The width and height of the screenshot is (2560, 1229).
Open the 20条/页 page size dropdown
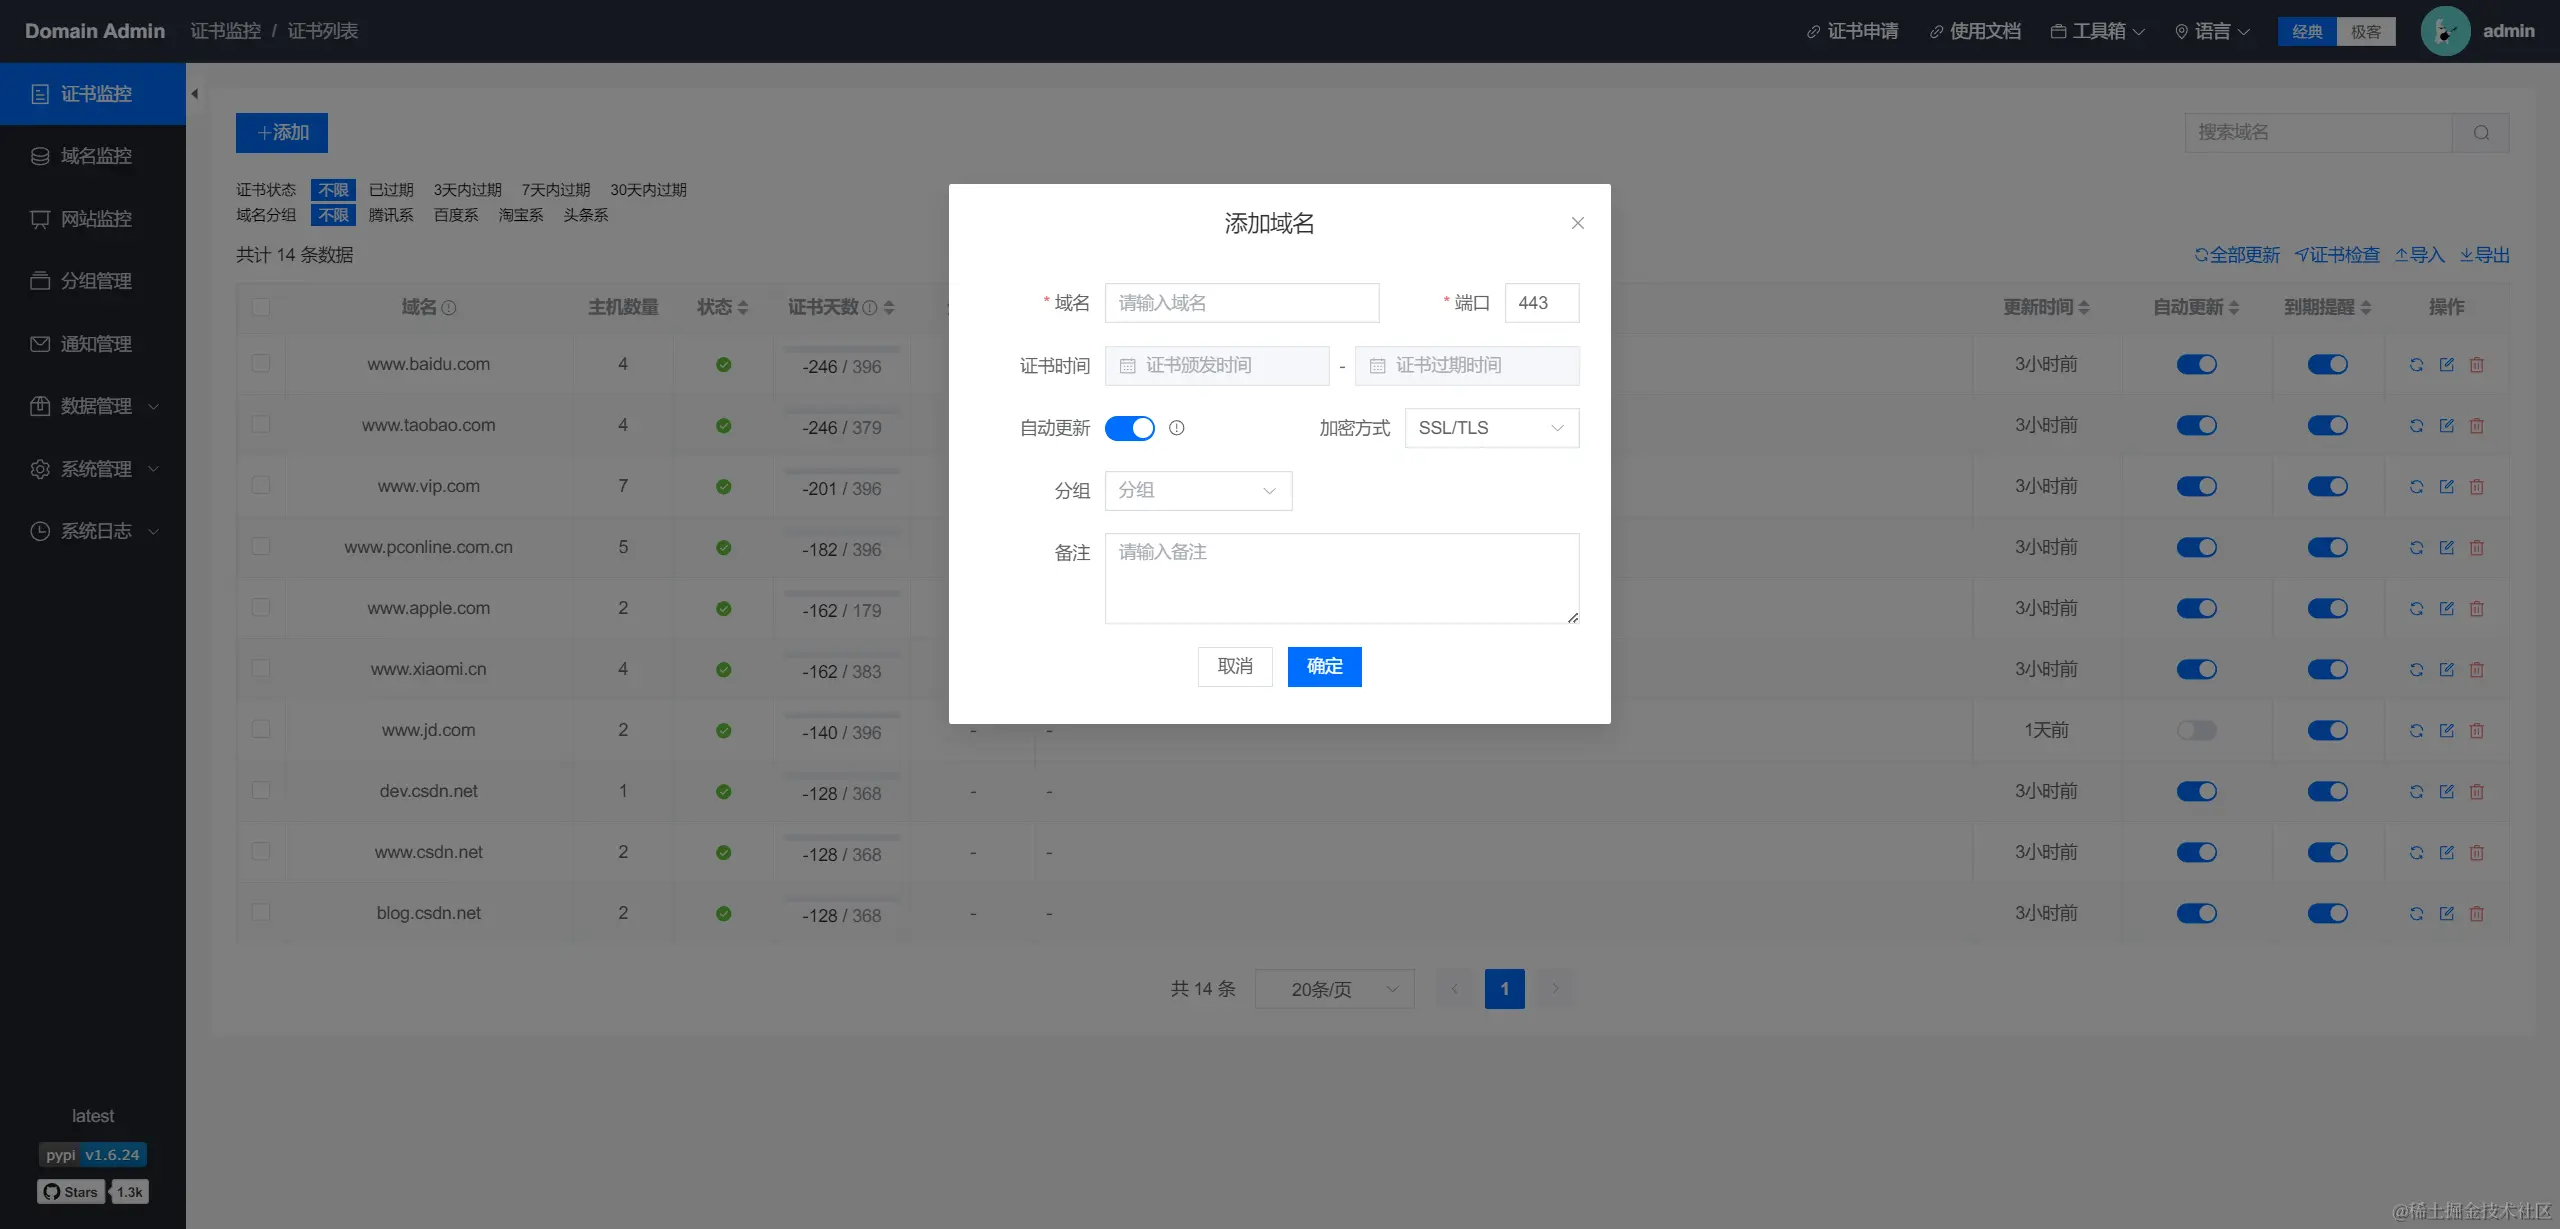click(x=1334, y=989)
